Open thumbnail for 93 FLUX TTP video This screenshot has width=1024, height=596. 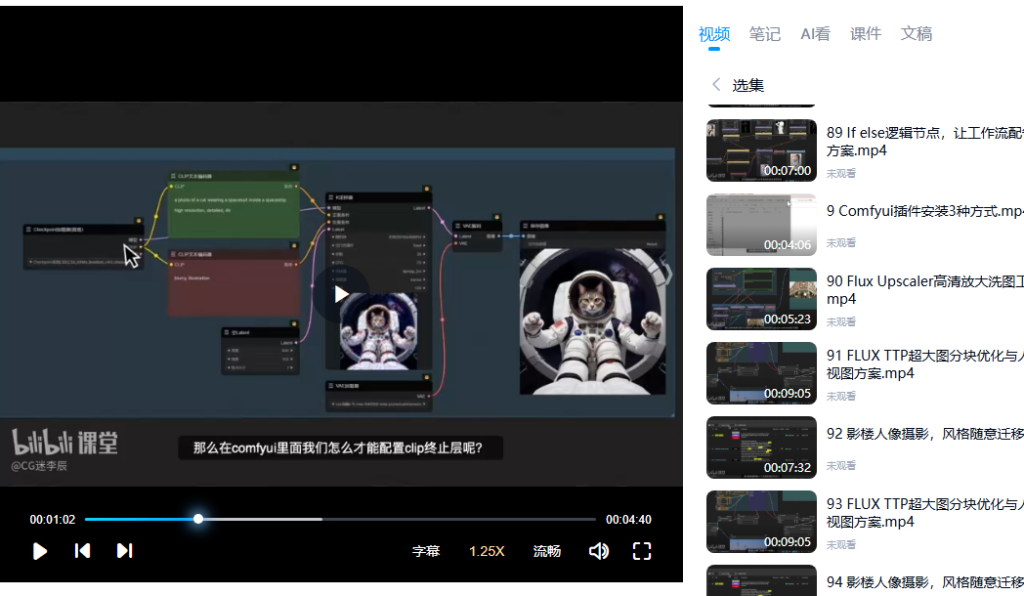coord(761,522)
